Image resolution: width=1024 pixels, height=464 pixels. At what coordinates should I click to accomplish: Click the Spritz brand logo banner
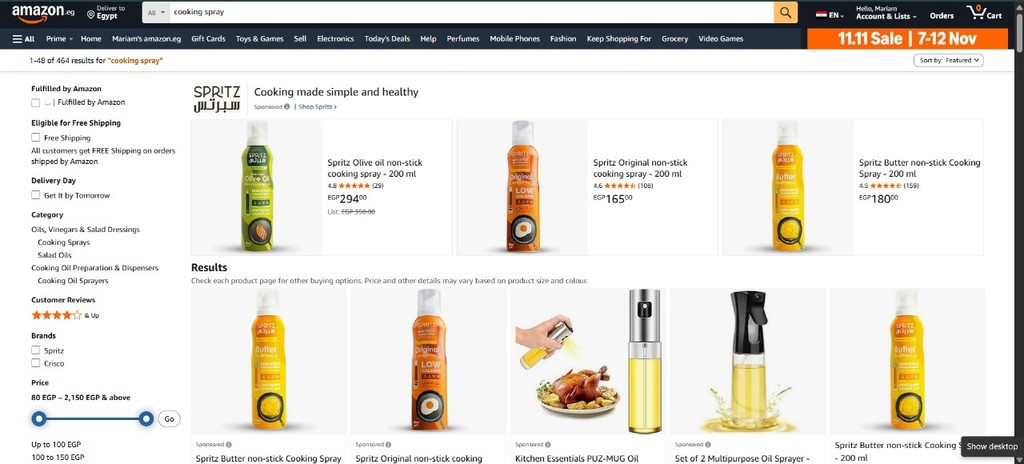pos(217,98)
